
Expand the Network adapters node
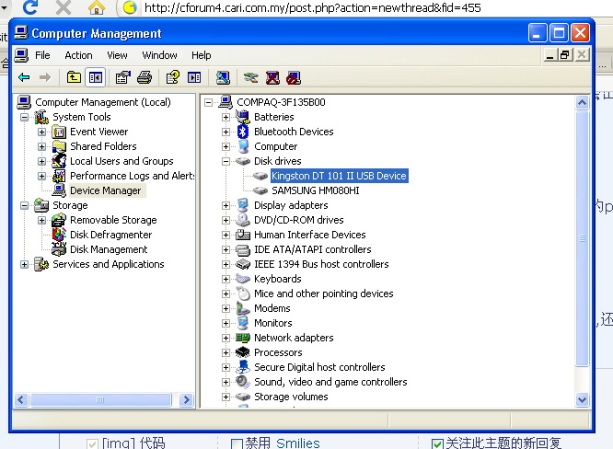tap(226, 338)
